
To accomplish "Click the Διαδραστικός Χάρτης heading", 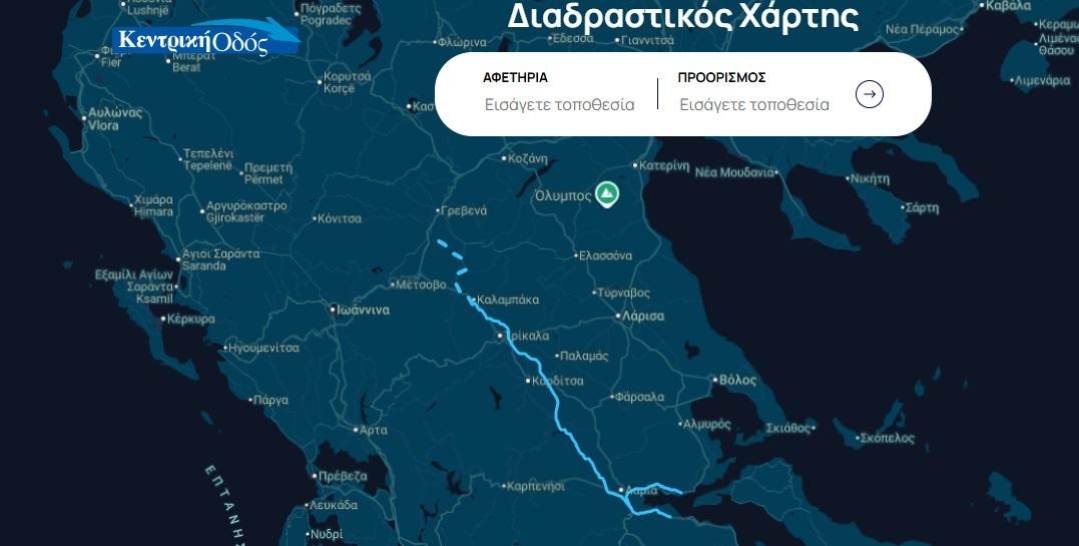I will coord(683,17).
